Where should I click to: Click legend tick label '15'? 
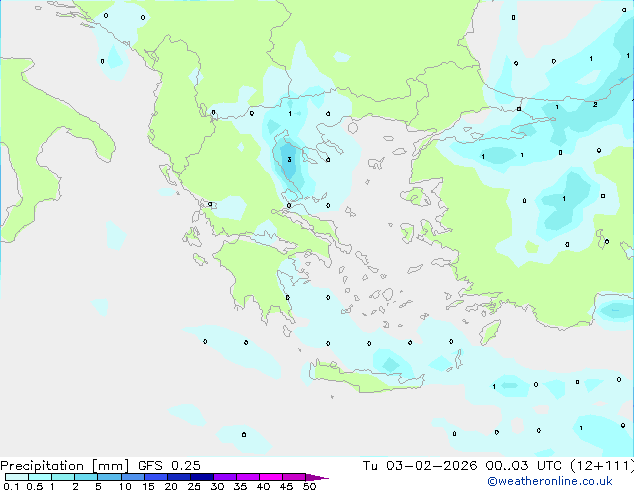tap(148, 486)
